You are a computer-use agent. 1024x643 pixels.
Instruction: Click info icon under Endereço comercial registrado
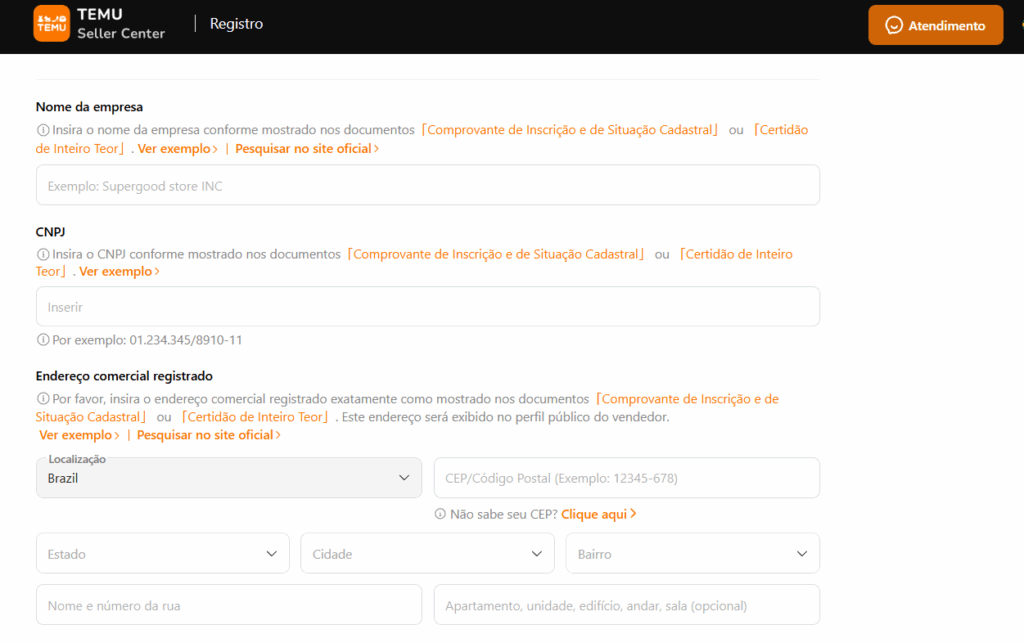(x=43, y=399)
